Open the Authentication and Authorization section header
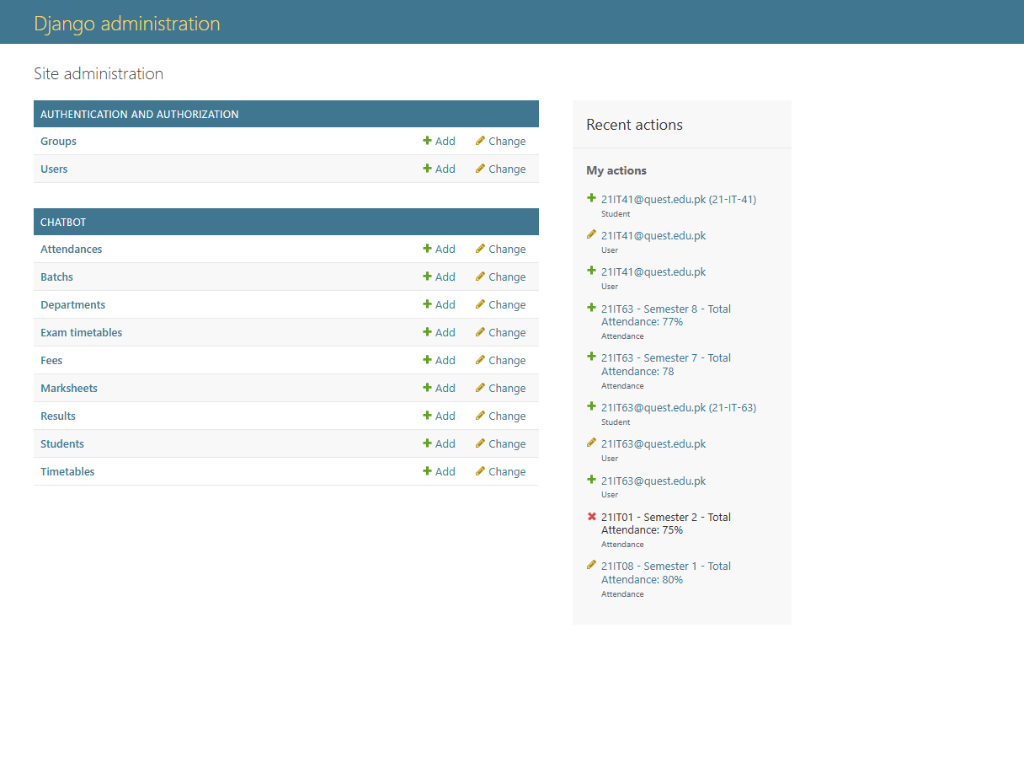Screen dimensions: 1024x768 click(139, 114)
